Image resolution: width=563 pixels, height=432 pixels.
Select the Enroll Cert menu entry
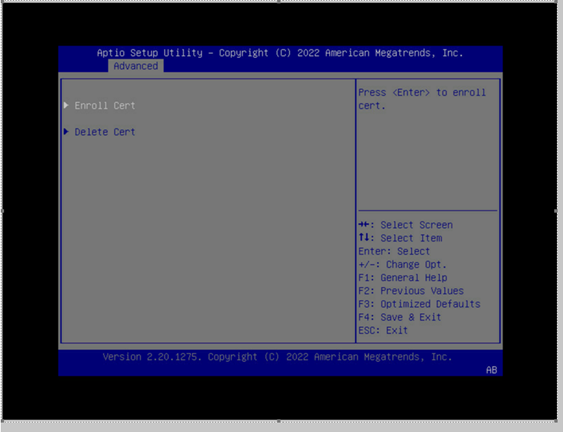(x=105, y=106)
